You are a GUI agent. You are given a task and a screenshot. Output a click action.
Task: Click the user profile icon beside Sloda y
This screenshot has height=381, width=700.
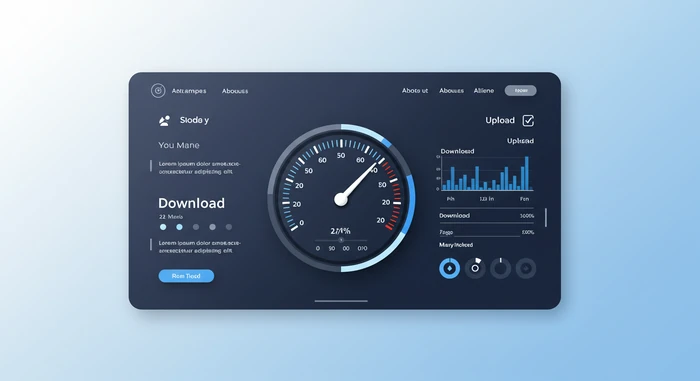tap(164, 121)
